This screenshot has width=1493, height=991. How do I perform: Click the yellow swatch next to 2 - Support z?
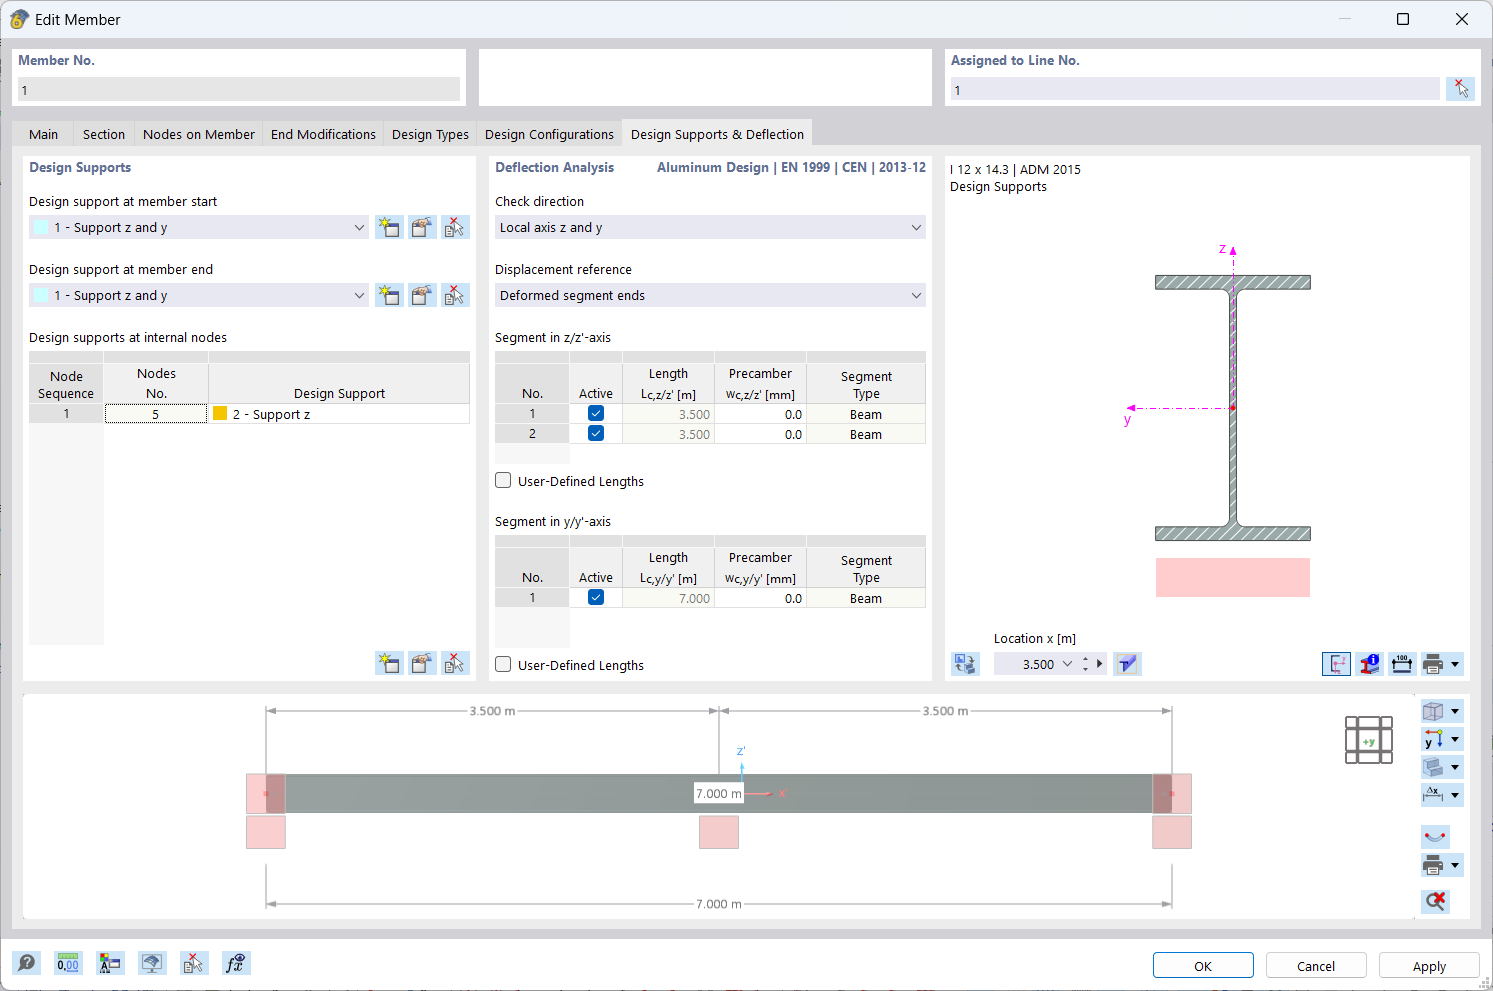coord(220,413)
